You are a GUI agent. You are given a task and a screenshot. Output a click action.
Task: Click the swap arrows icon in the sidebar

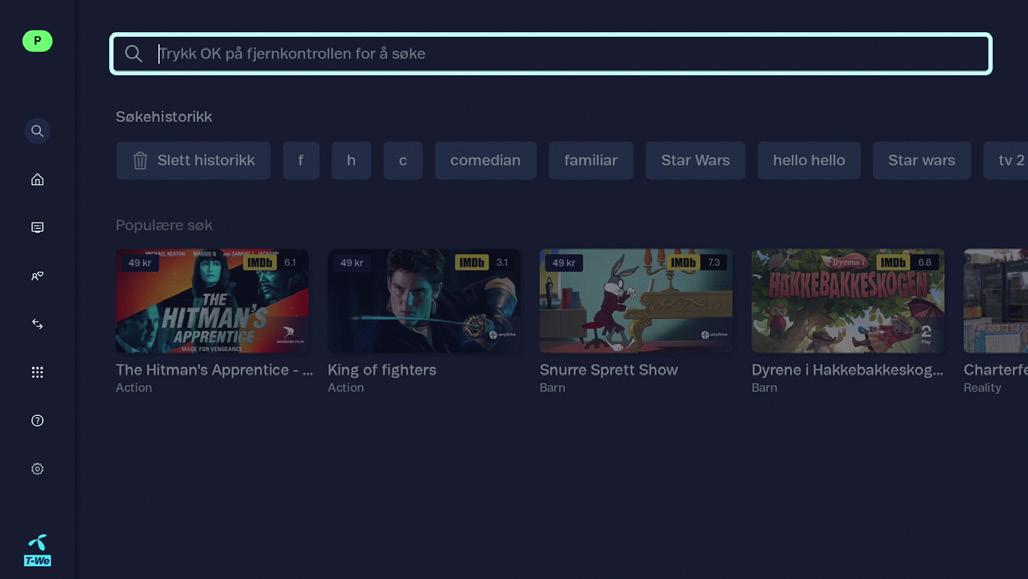pos(37,324)
